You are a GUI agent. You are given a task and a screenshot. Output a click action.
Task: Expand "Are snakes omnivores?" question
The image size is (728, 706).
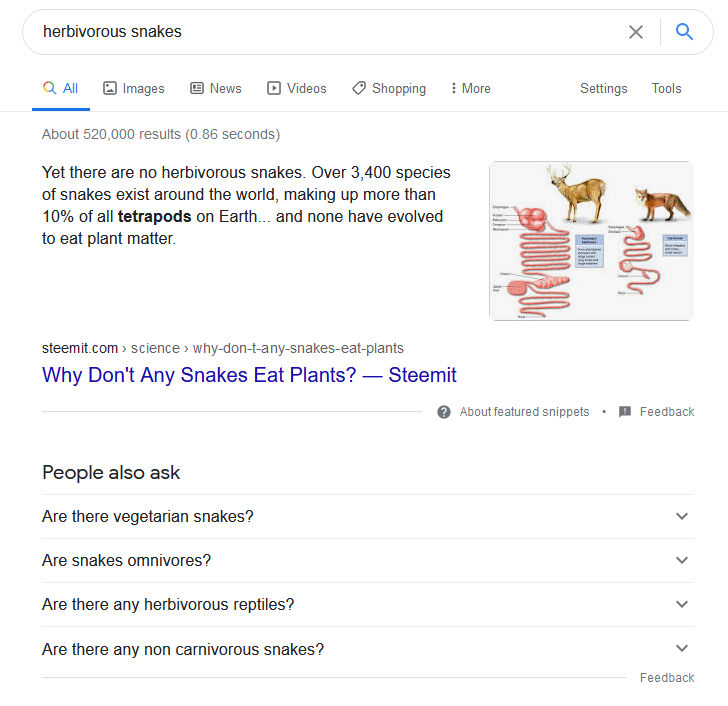click(x=682, y=561)
